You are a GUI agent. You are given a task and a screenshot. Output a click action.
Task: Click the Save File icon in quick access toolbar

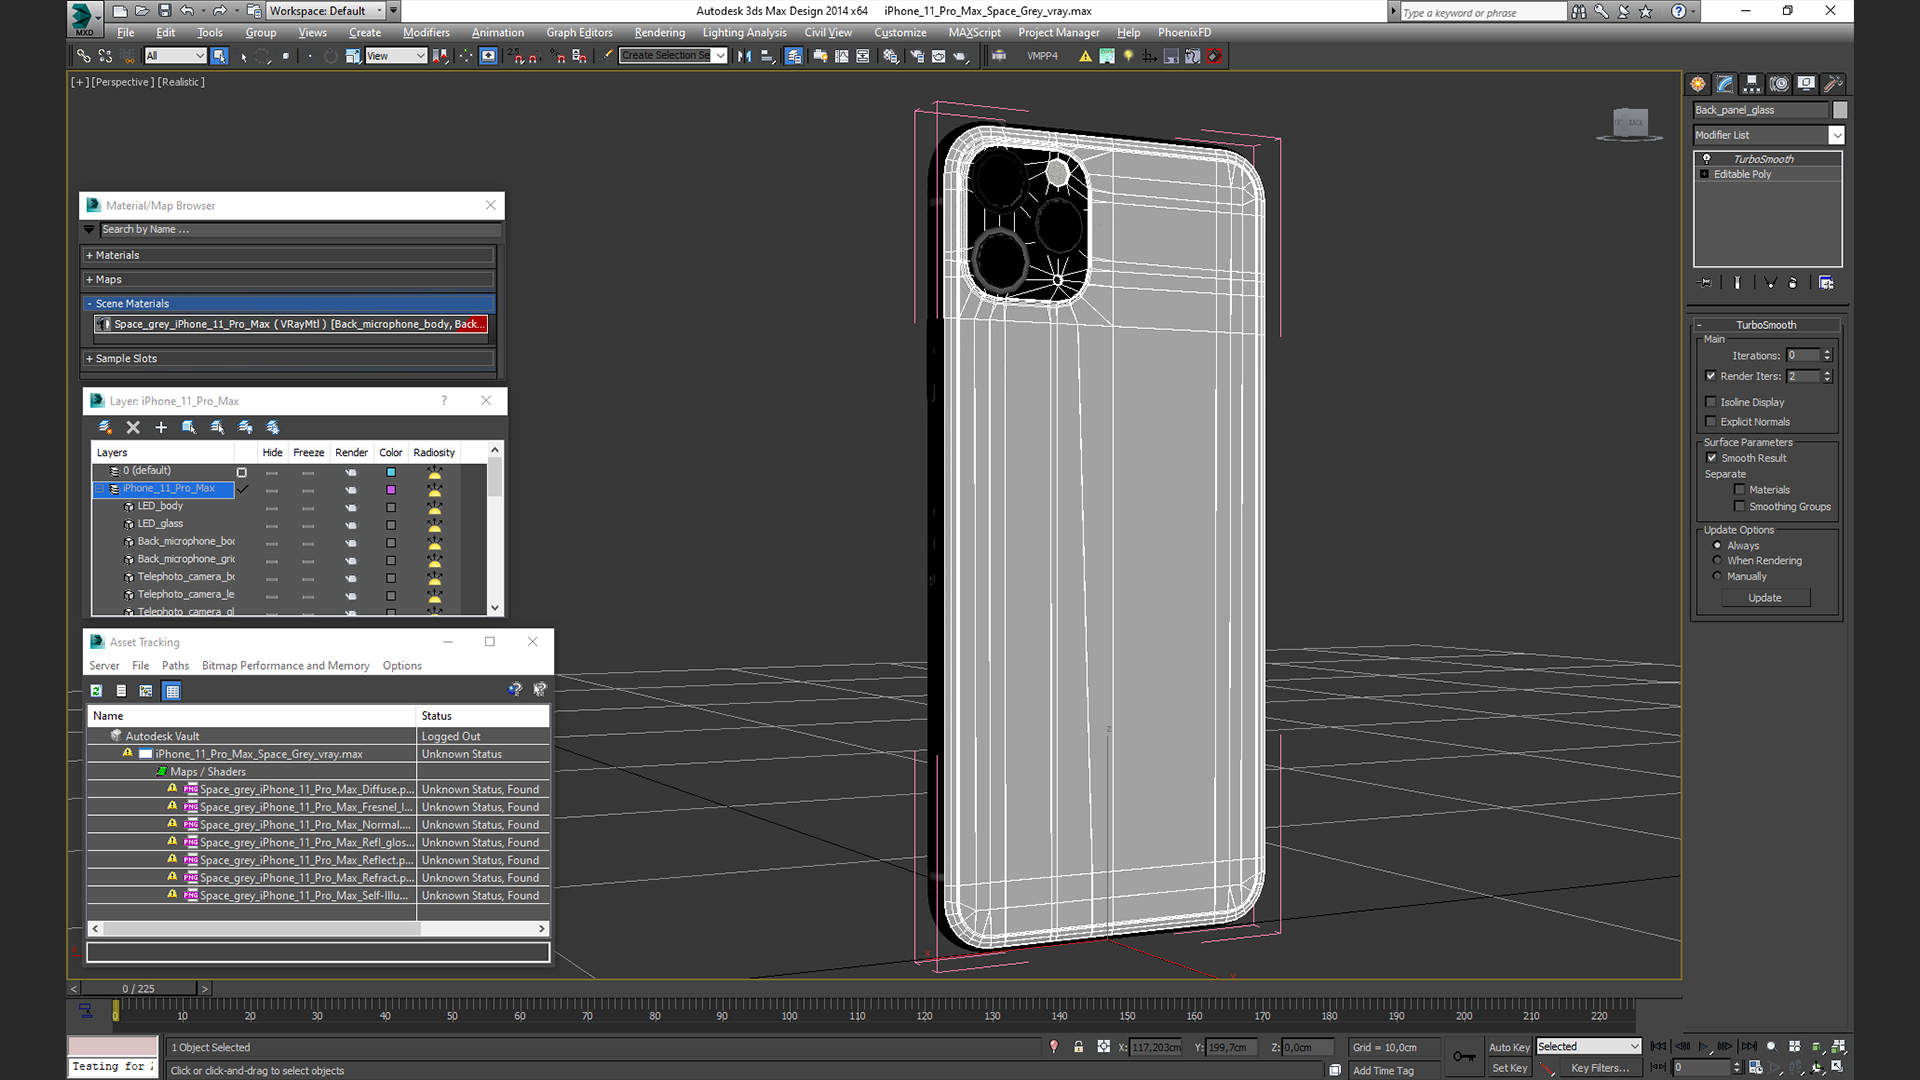pyautogui.click(x=164, y=11)
